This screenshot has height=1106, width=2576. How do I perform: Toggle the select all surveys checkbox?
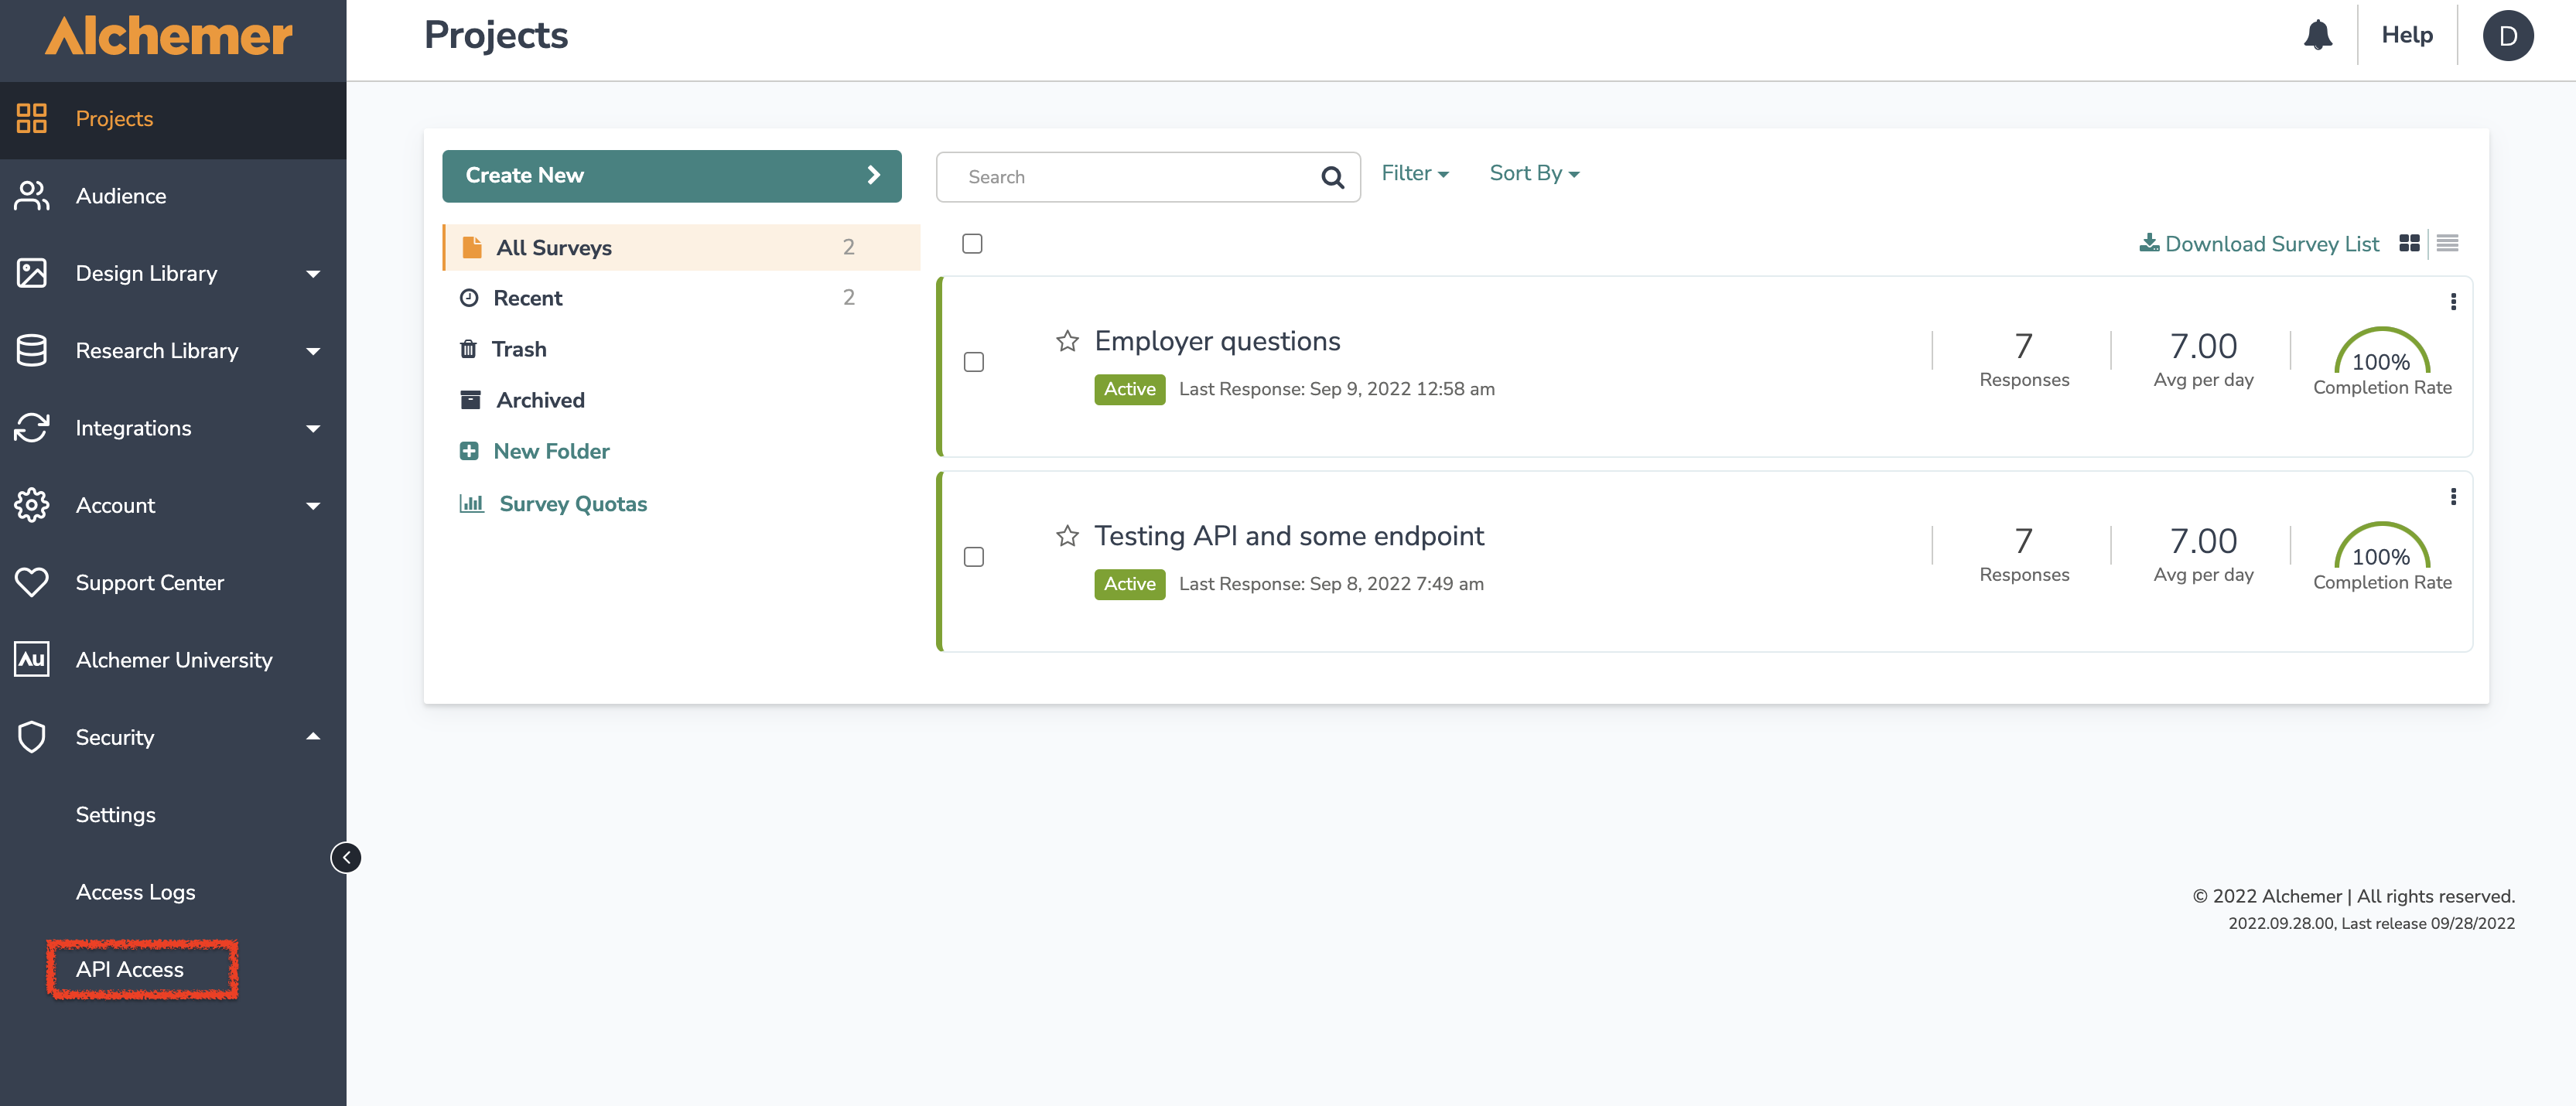pos(972,243)
